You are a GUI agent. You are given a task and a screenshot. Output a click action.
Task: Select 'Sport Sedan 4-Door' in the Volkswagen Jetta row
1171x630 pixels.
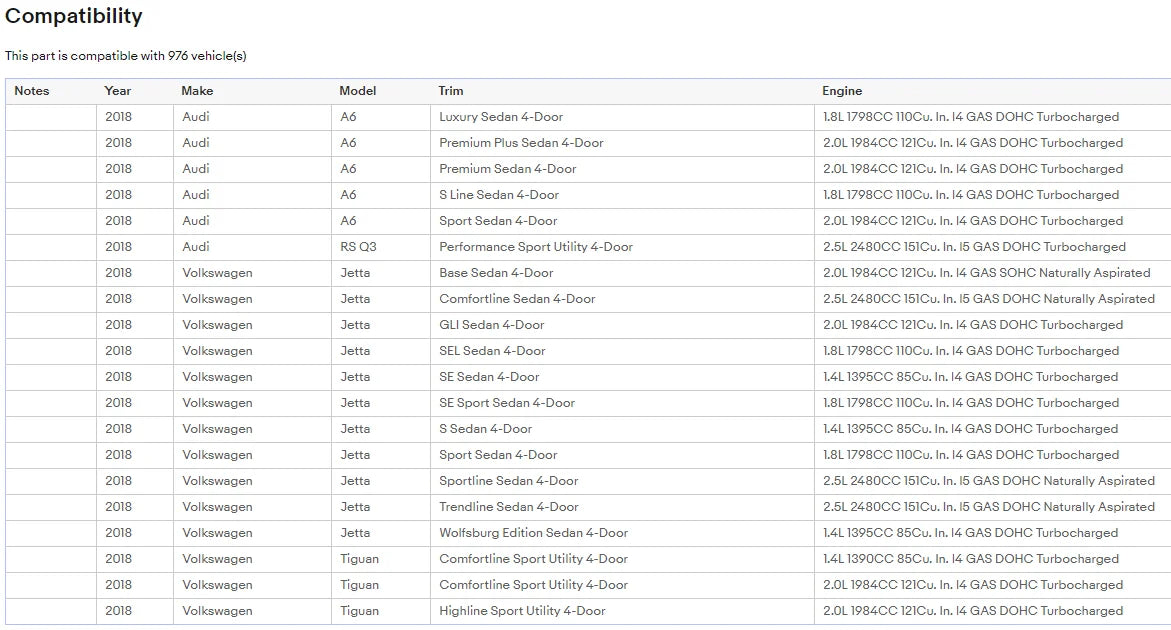tap(622, 455)
